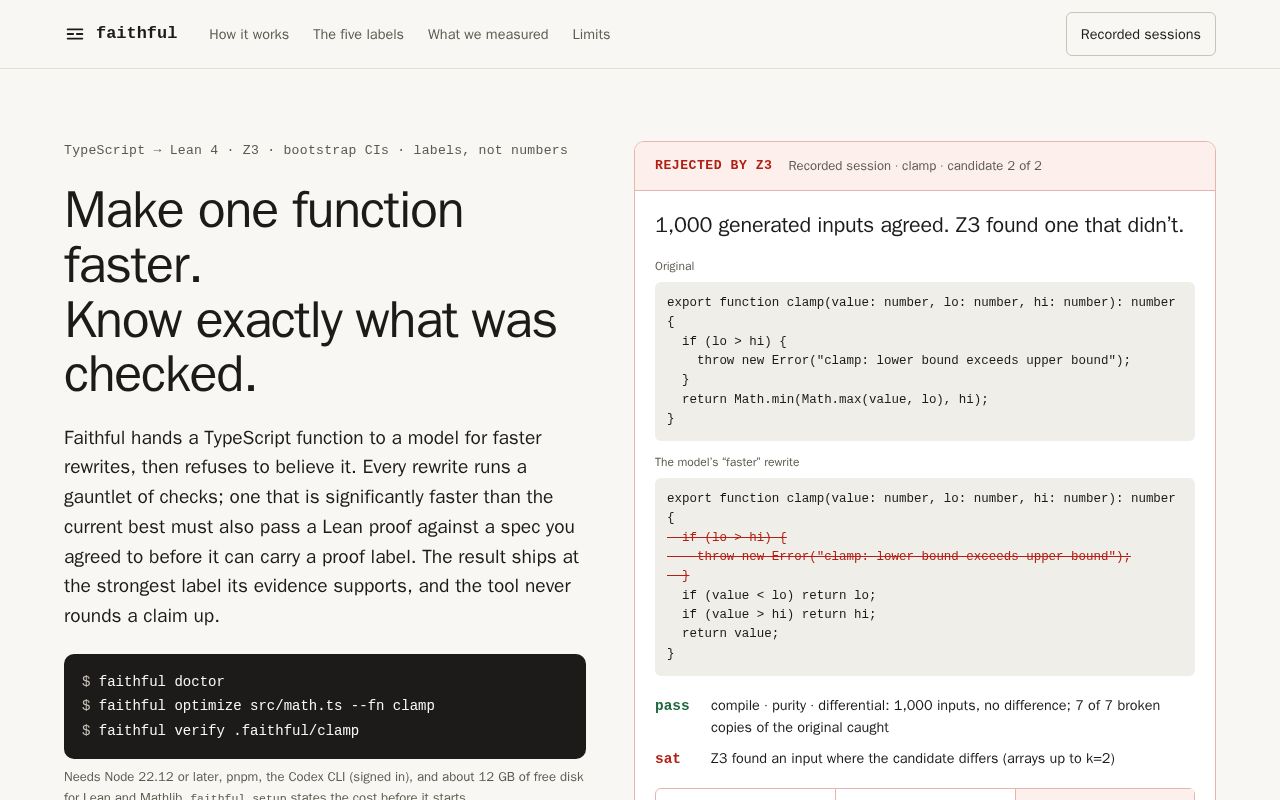Click the 'Needs Node 22.12 or later' note
The width and height of the screenshot is (1280, 800).
[324, 787]
